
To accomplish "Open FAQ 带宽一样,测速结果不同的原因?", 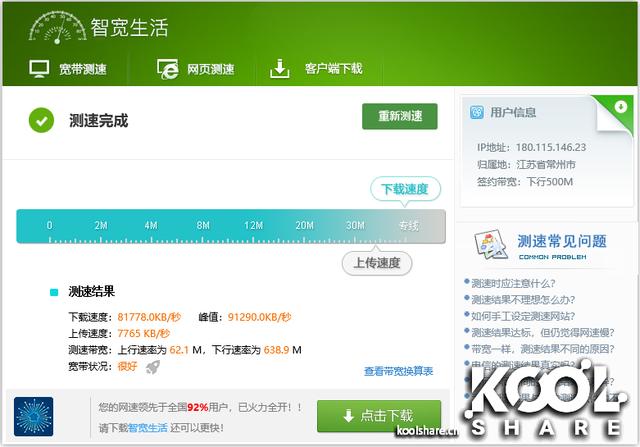I will pyautogui.click(x=542, y=349).
